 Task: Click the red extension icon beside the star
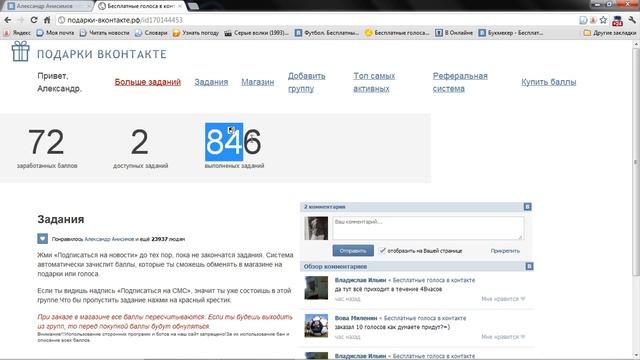(617, 20)
